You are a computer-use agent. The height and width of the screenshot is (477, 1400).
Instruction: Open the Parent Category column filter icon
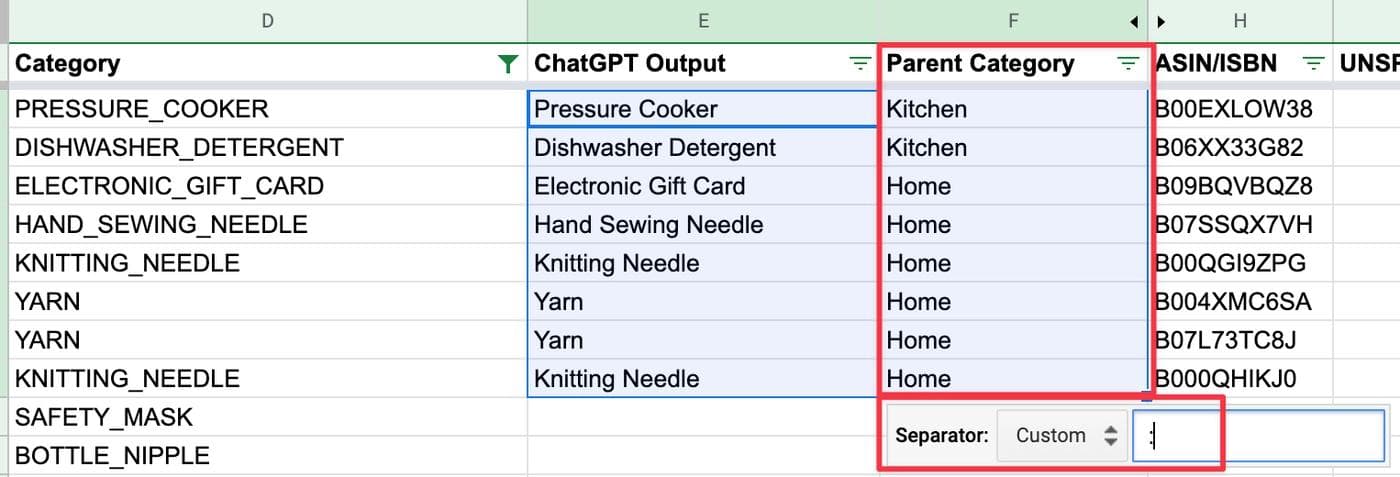pos(1128,64)
